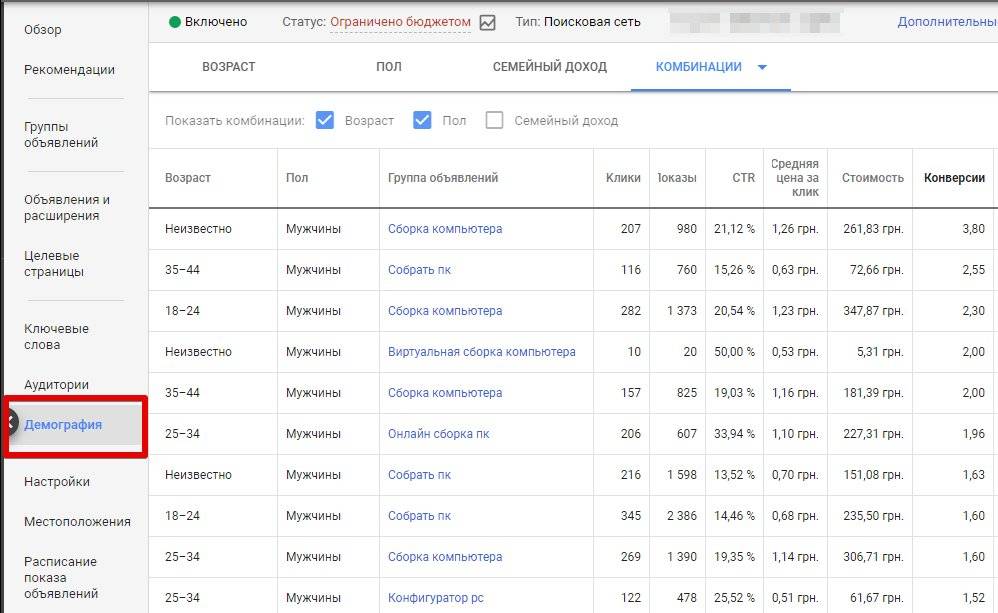Switch to the Возраст tab
The image size is (998, 613).
pos(228,67)
